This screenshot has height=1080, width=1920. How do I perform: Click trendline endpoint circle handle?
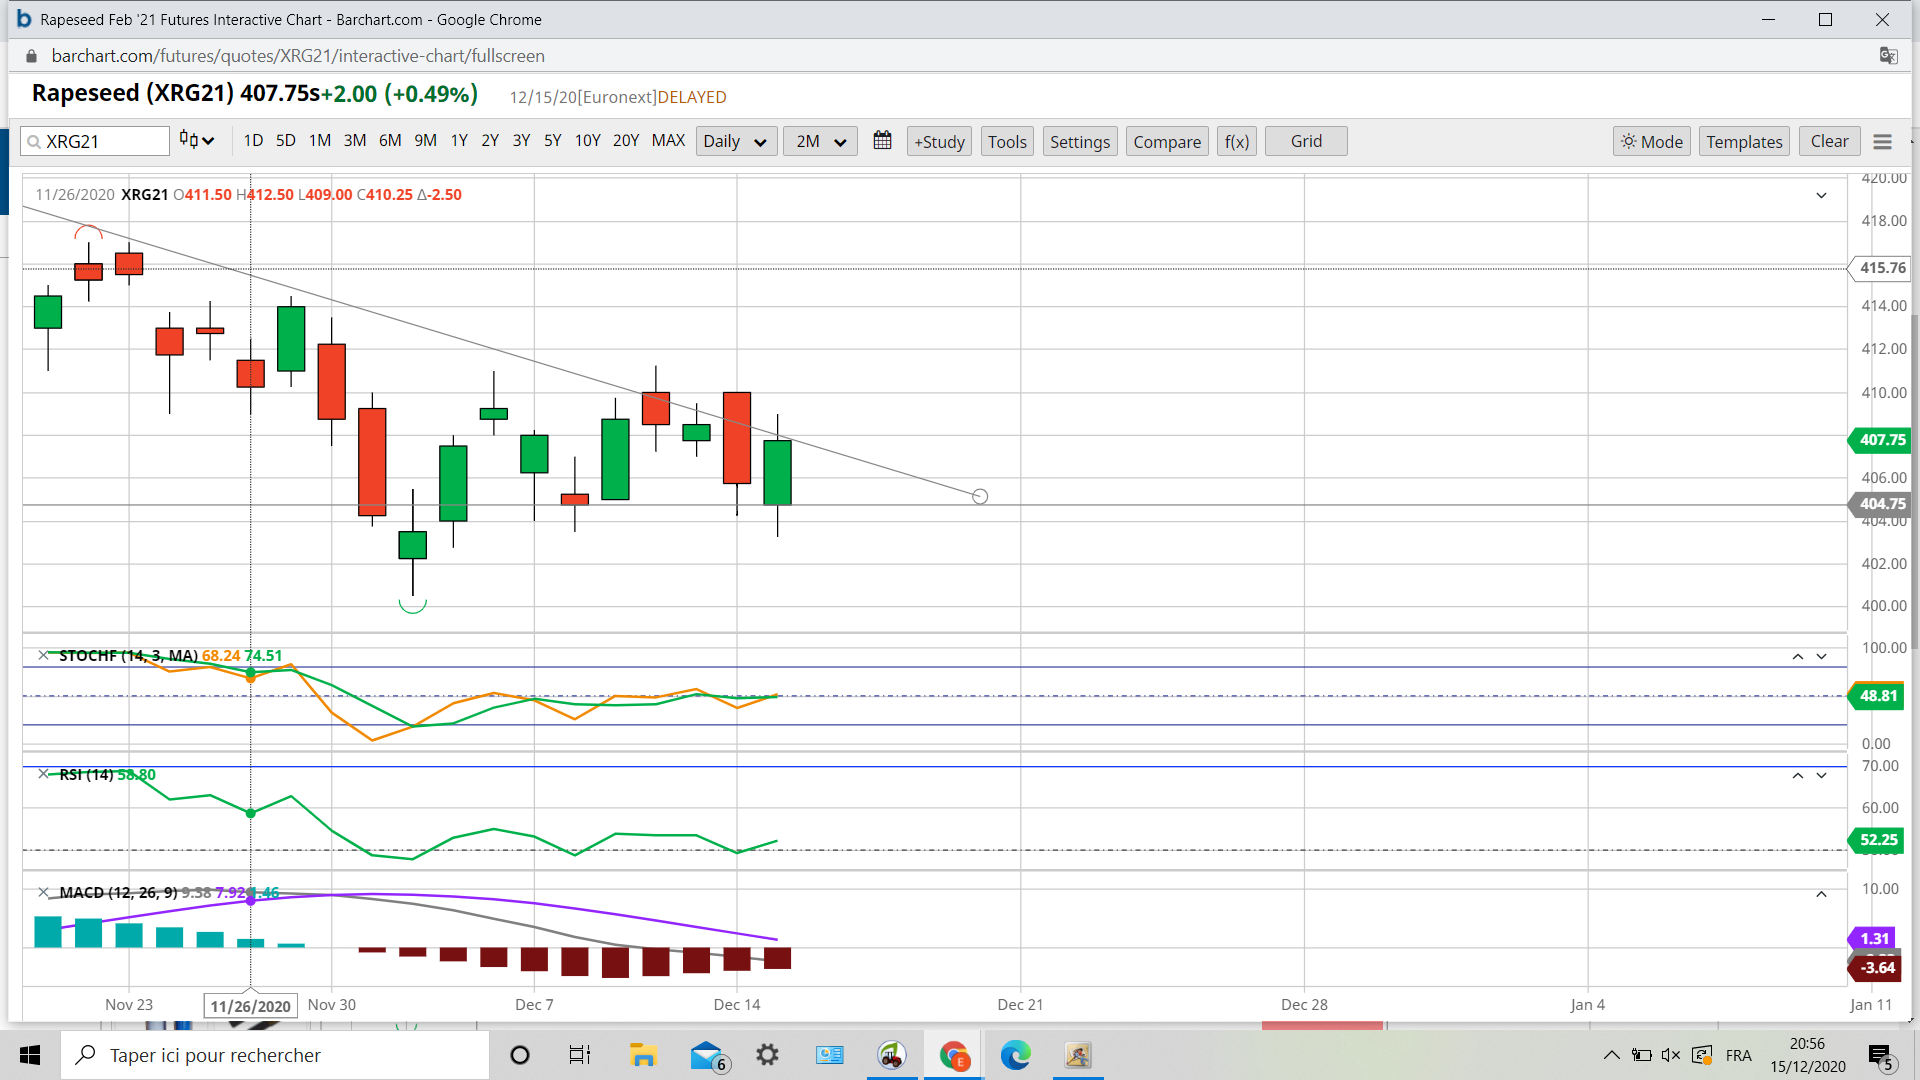pyautogui.click(x=980, y=497)
